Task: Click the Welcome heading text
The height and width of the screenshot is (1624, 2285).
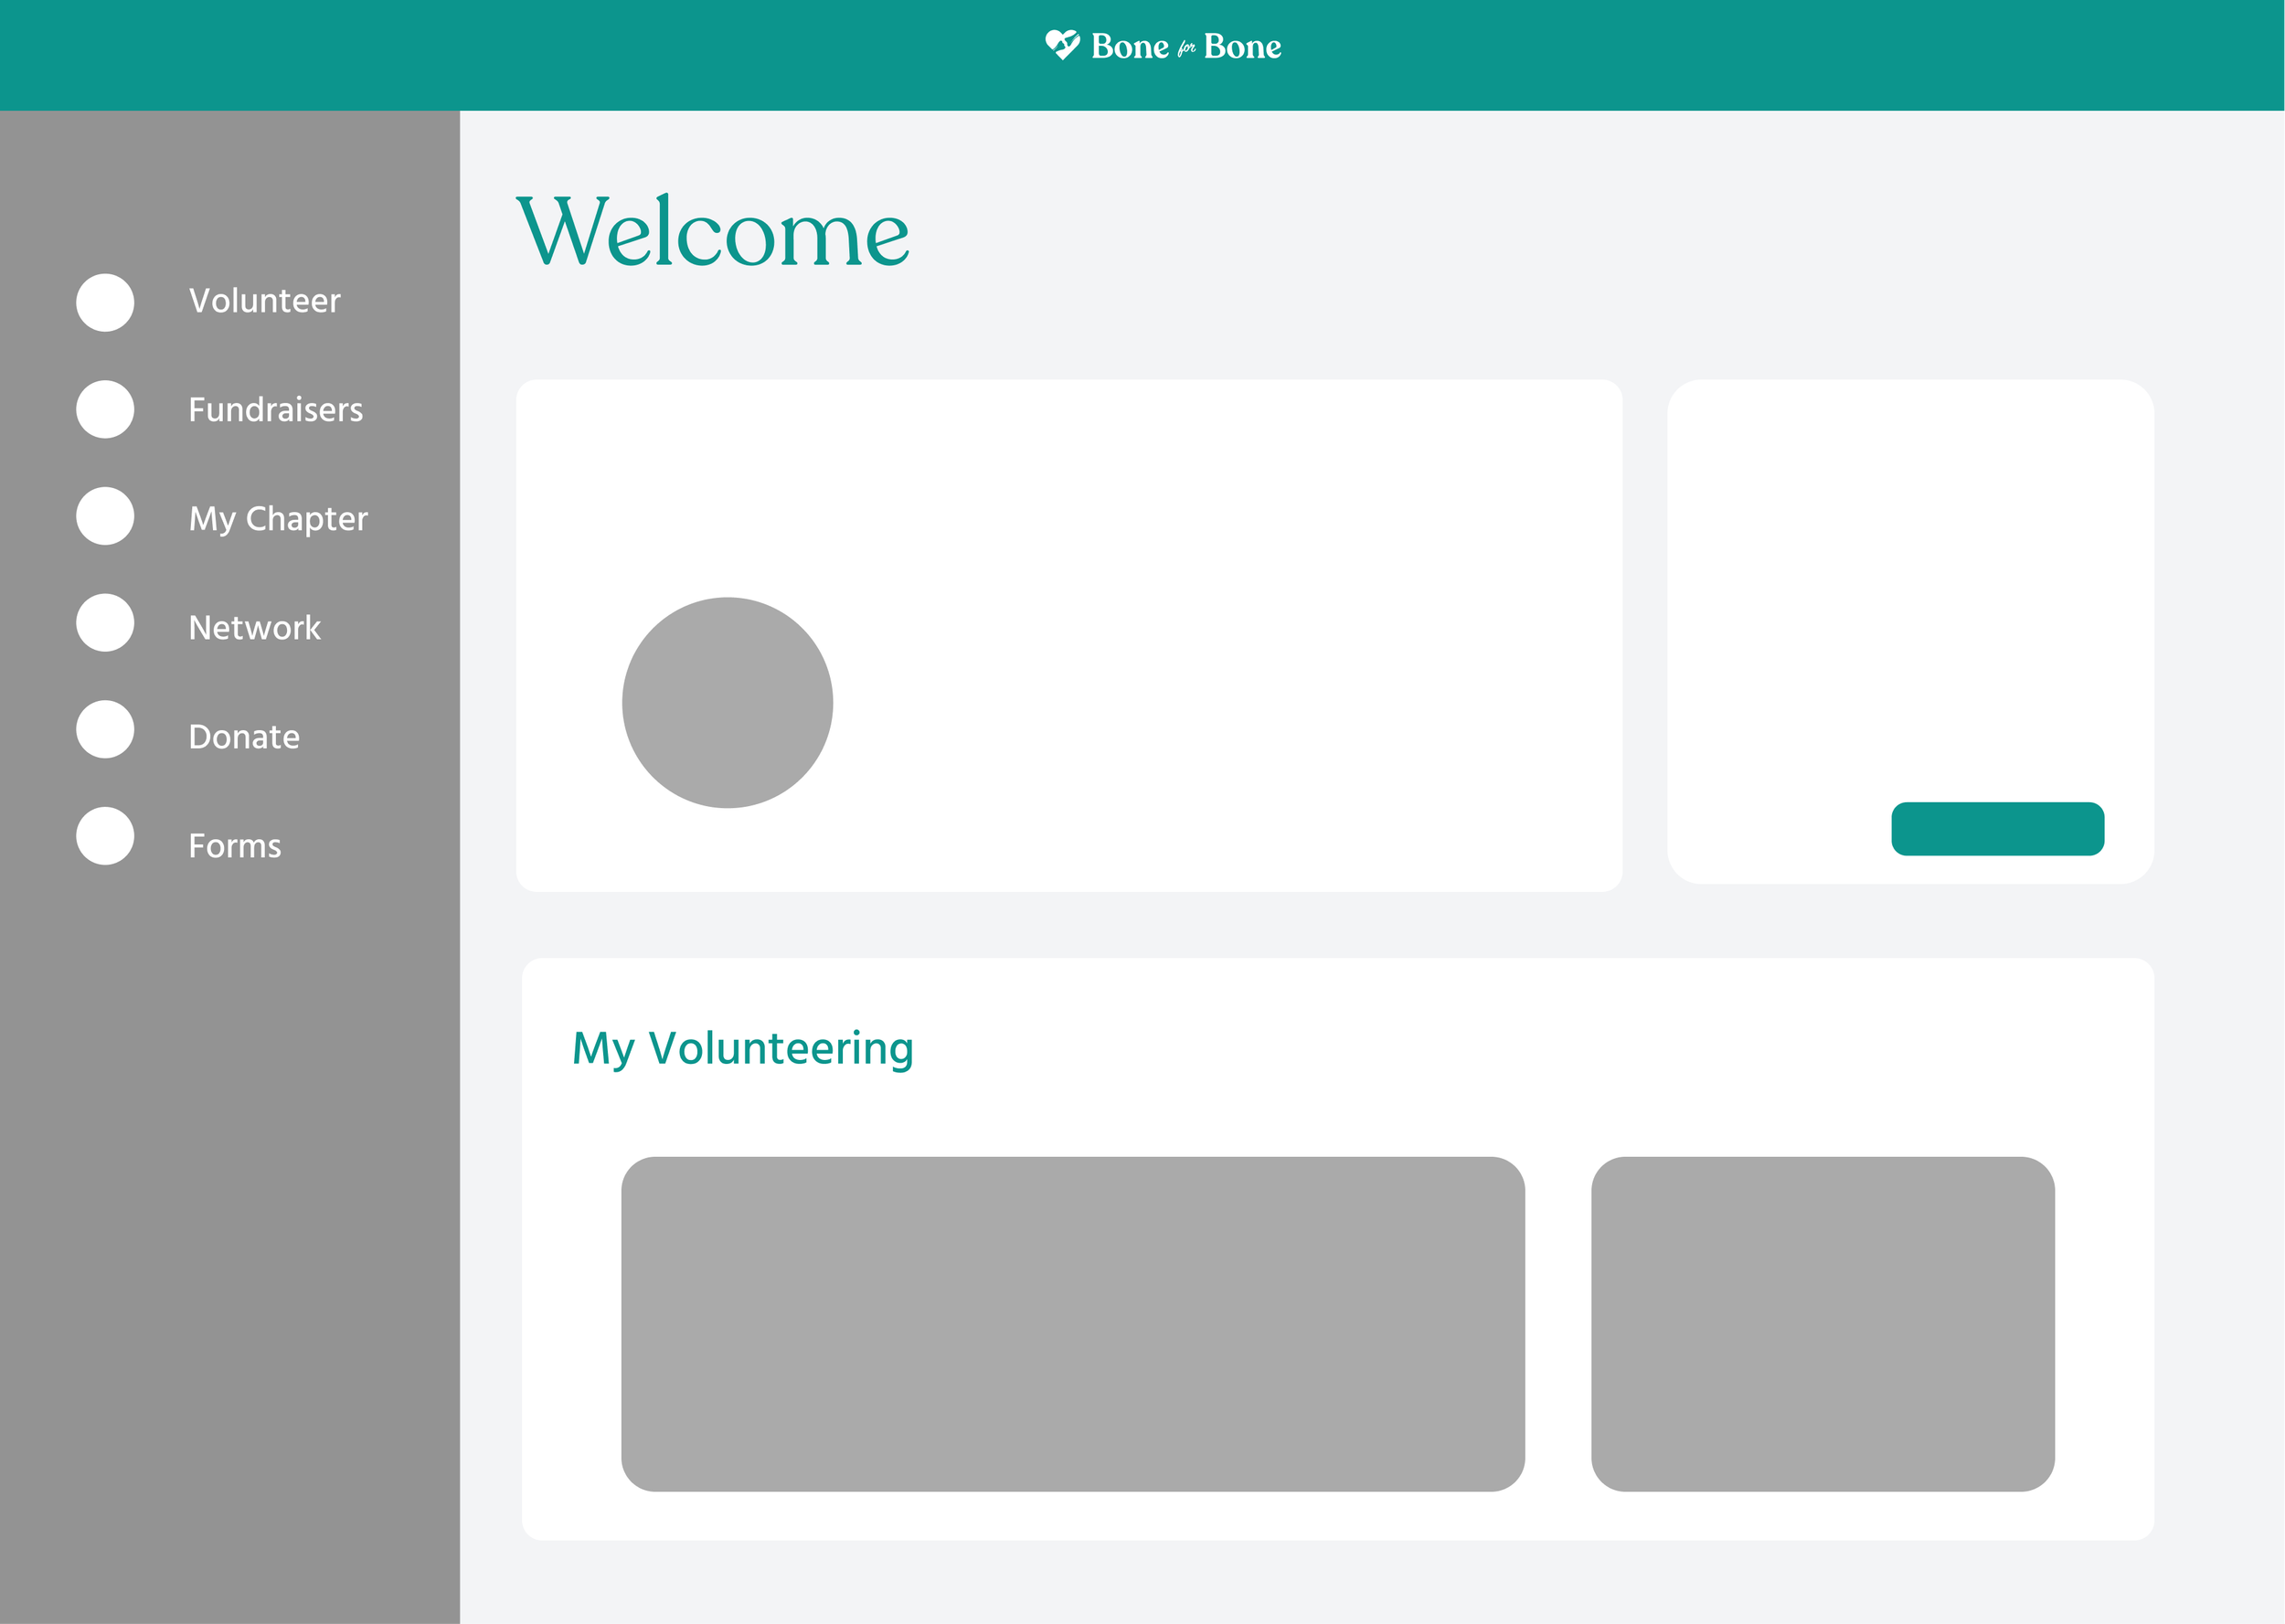Action: pos(712,233)
